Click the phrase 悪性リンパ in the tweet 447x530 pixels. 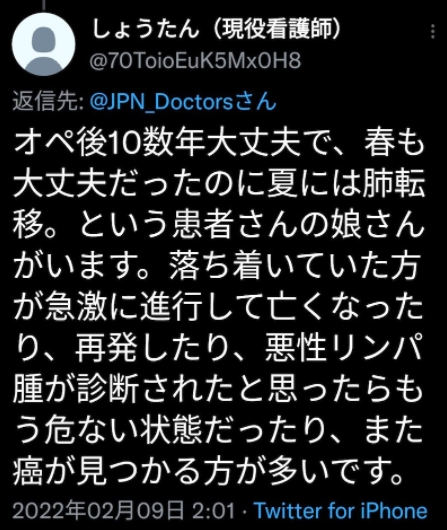tap(344, 347)
